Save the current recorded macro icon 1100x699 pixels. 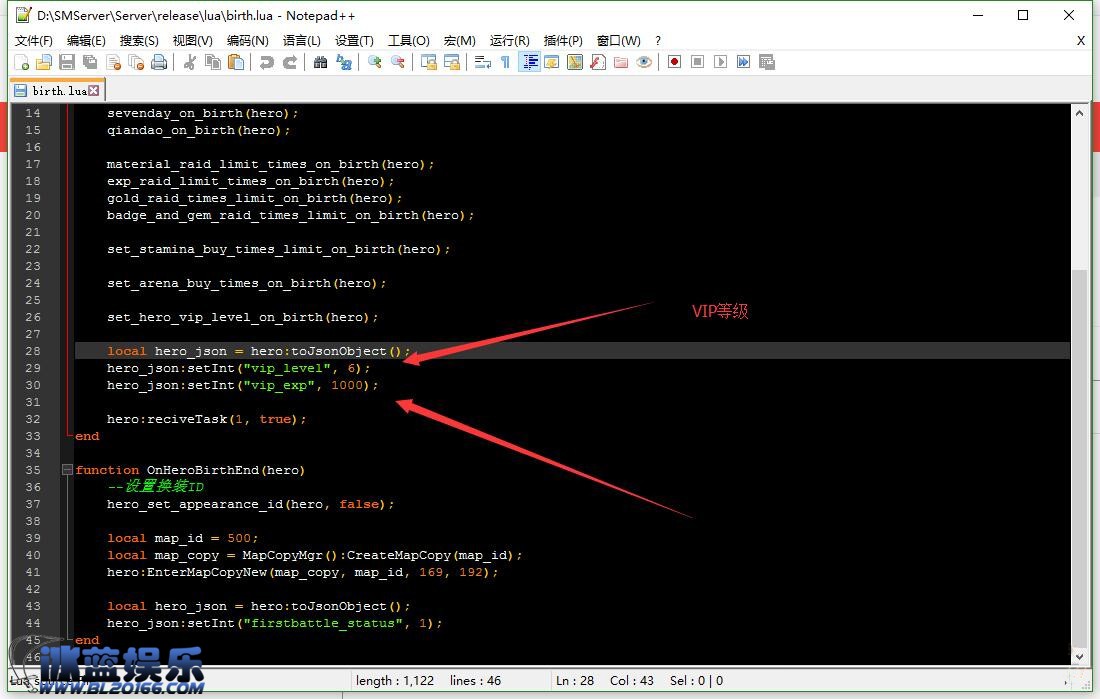[767, 62]
